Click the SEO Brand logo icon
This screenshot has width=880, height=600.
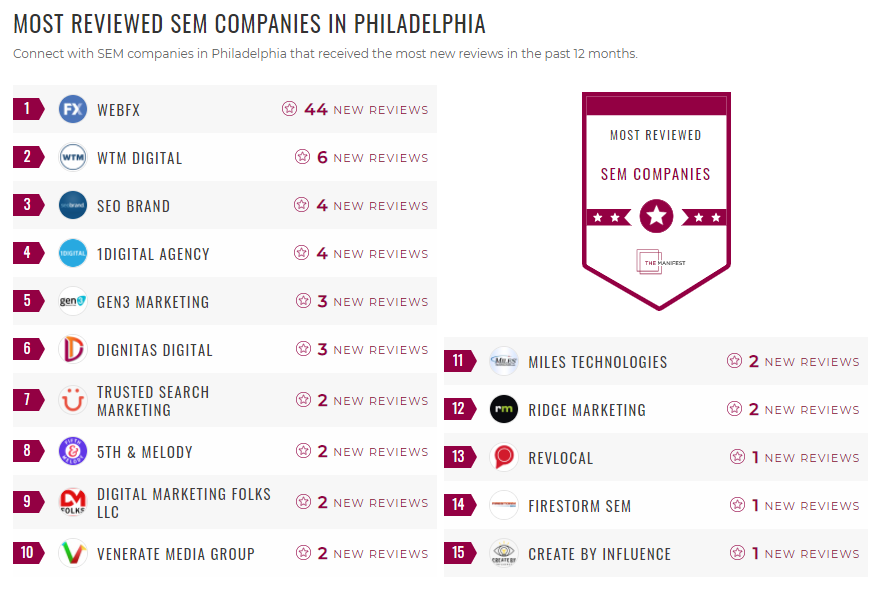pyautogui.click(x=71, y=205)
